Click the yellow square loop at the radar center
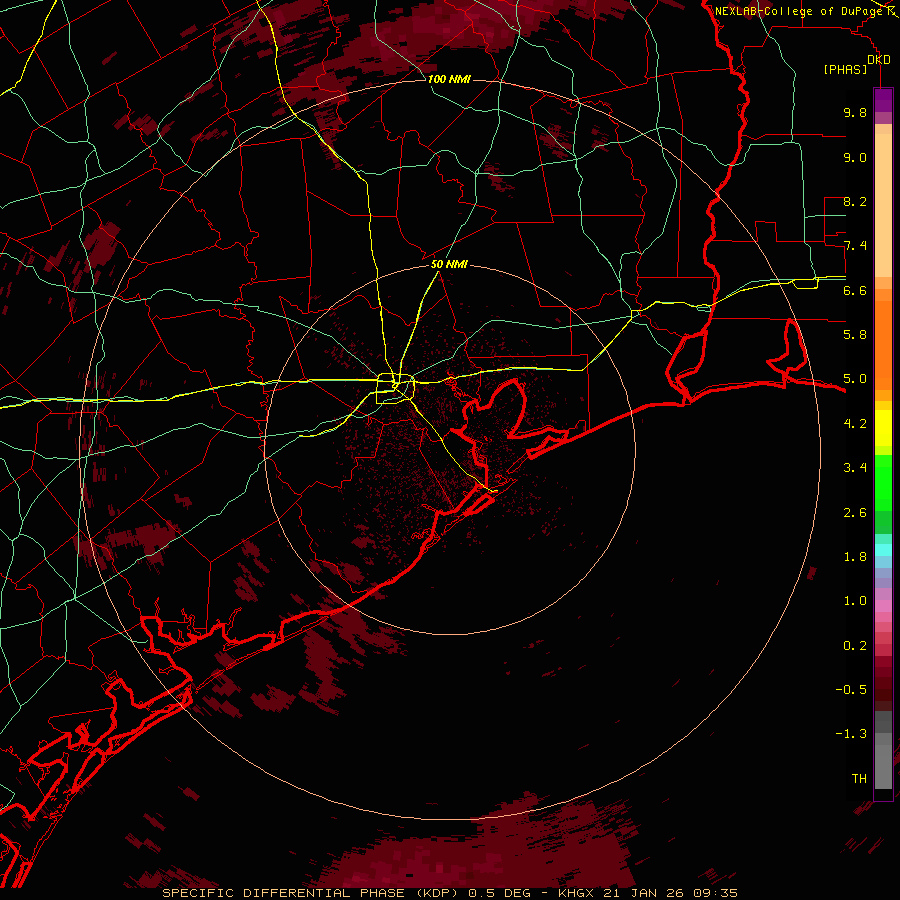The image size is (900, 900). (395, 389)
